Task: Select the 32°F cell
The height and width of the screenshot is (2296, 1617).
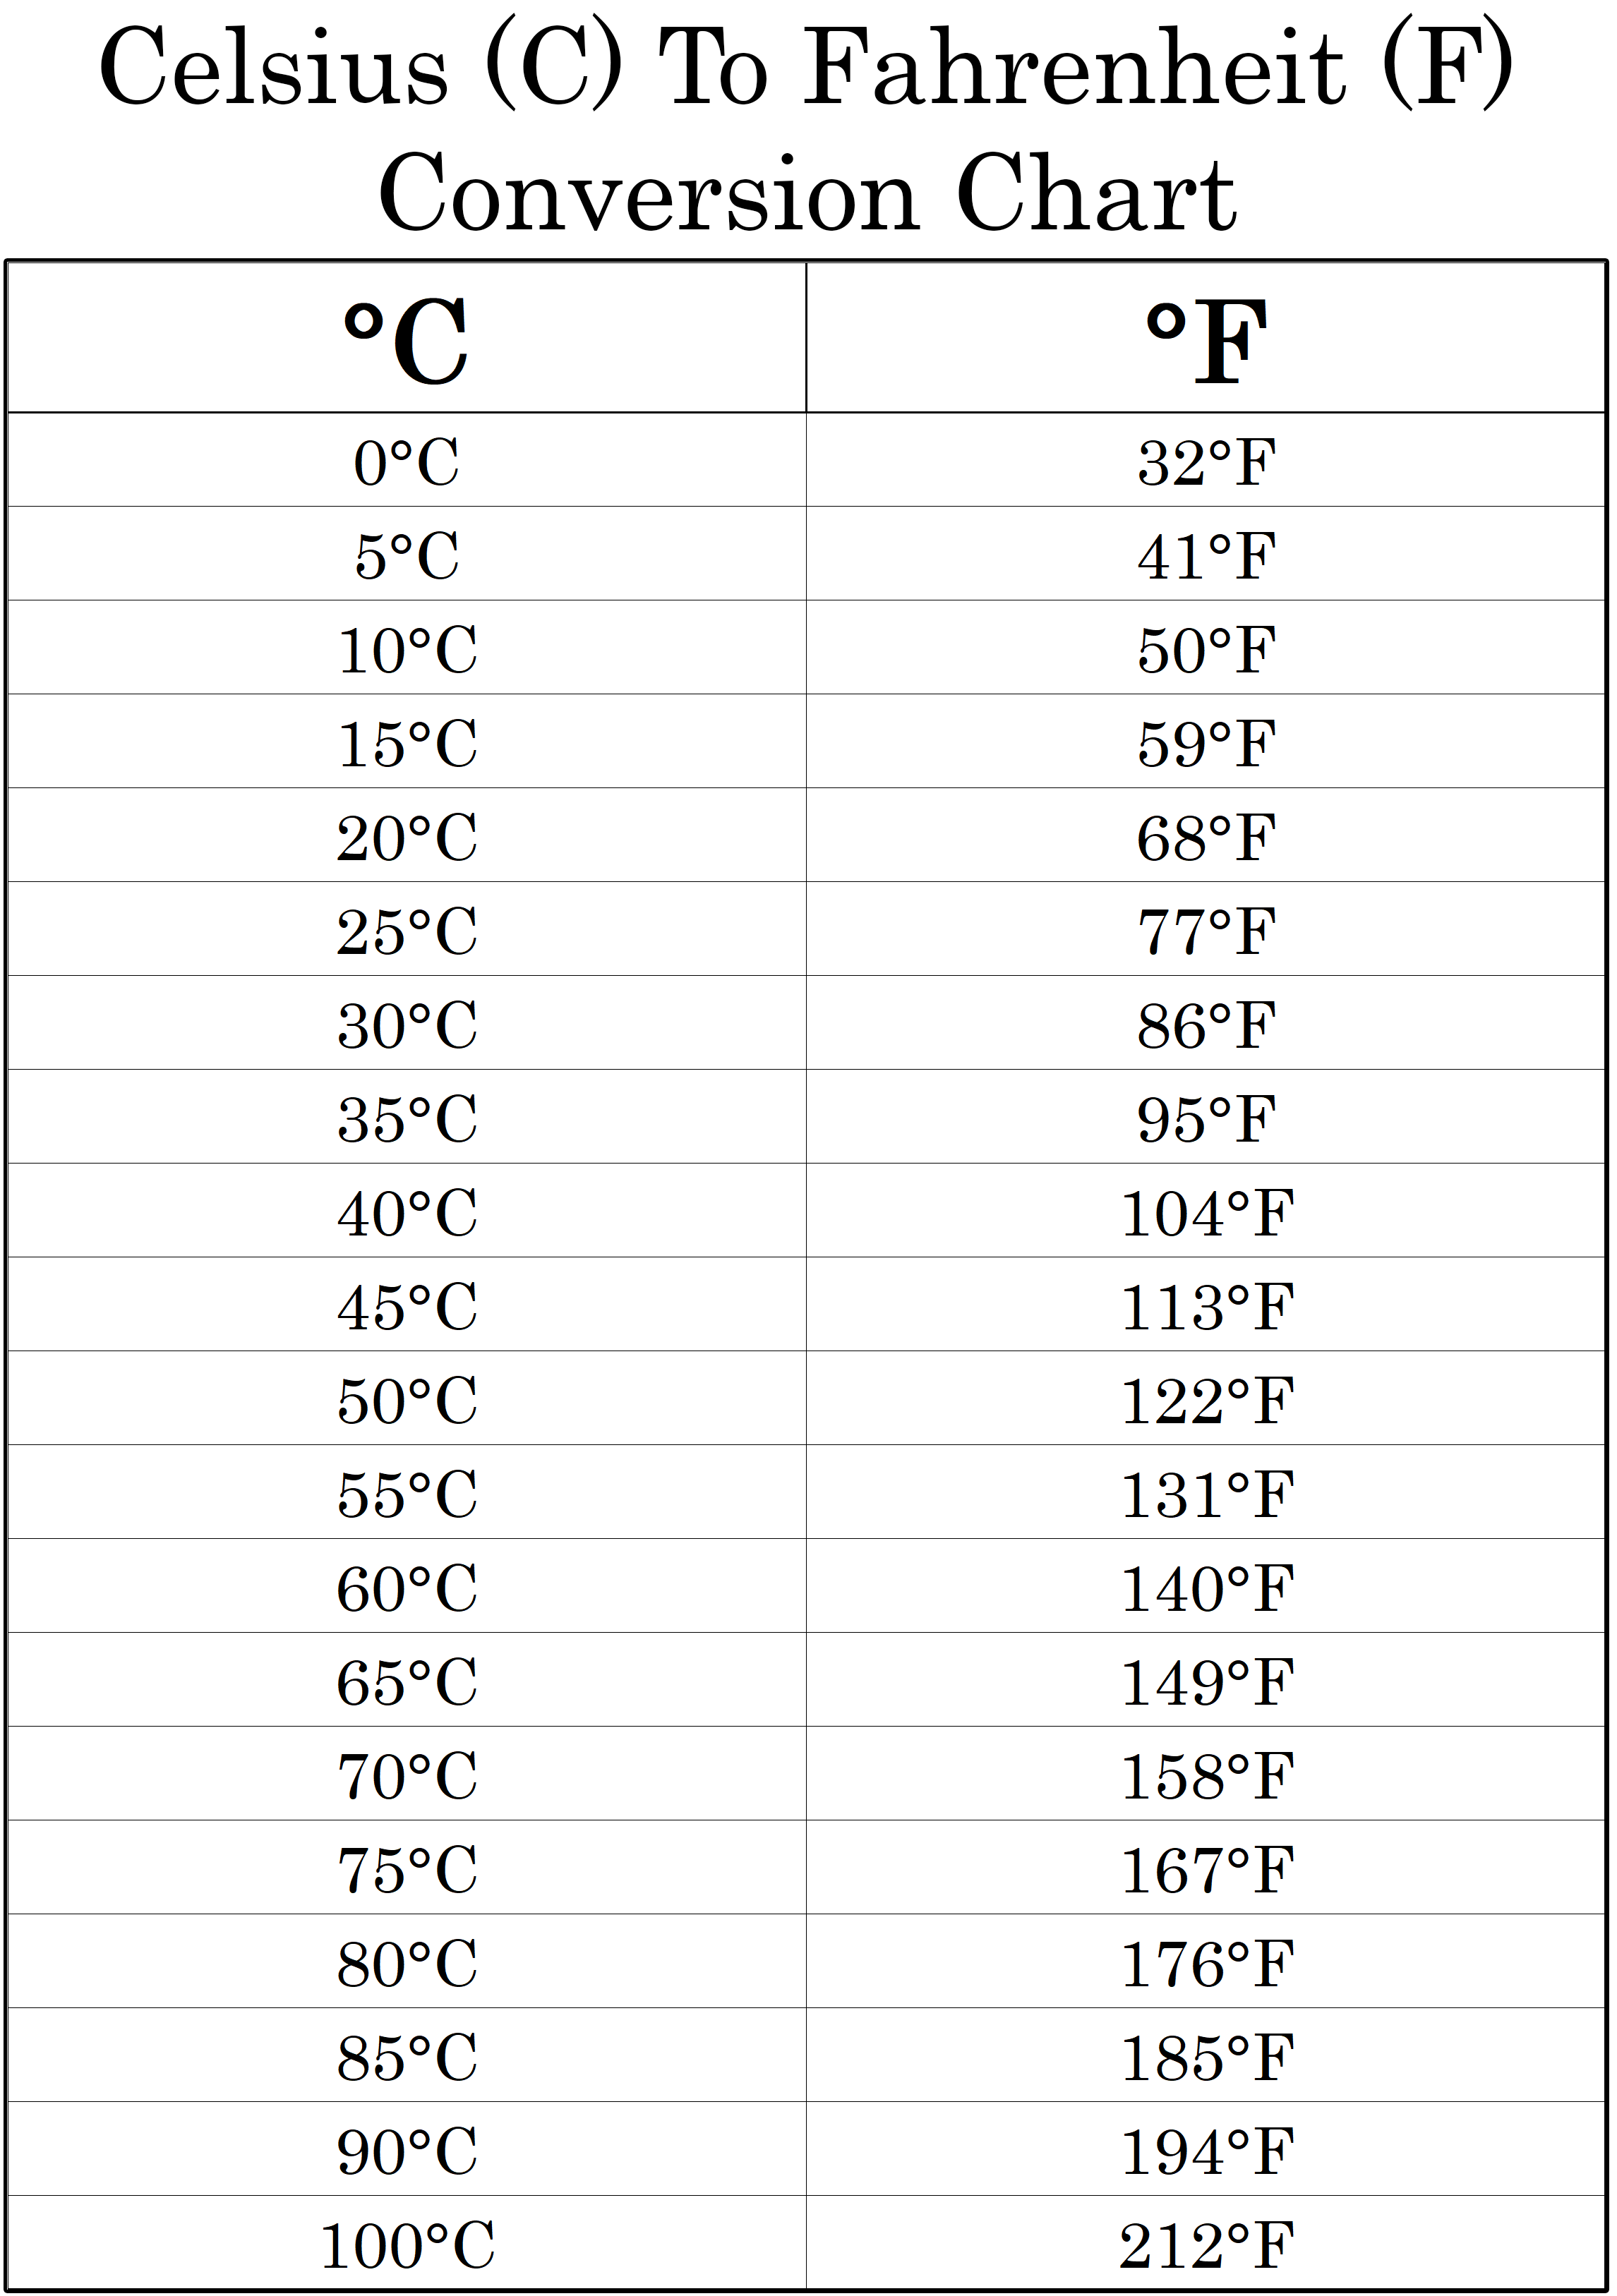Action: [x=1206, y=463]
